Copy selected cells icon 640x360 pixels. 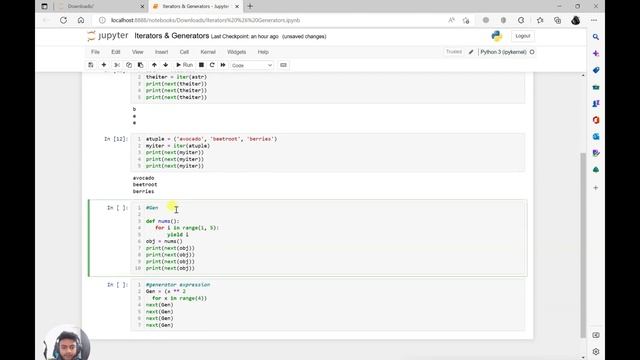129,65
